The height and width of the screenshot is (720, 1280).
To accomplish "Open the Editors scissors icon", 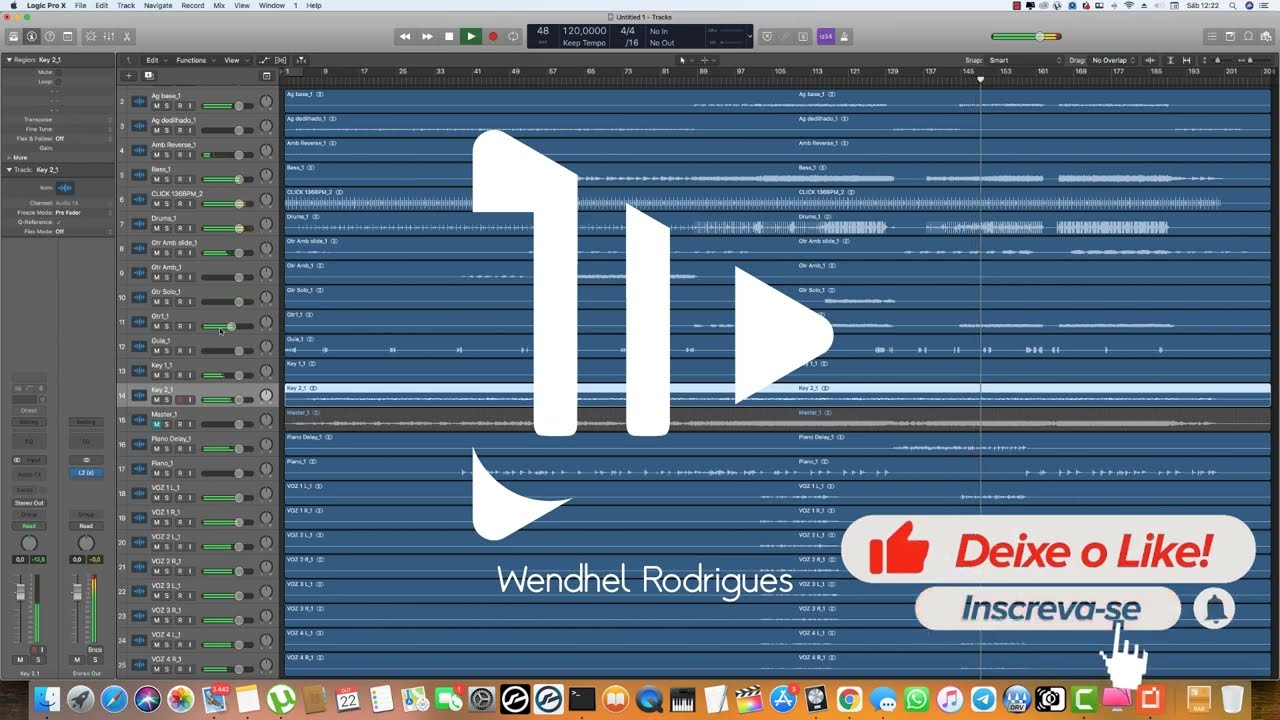I will coord(127,36).
